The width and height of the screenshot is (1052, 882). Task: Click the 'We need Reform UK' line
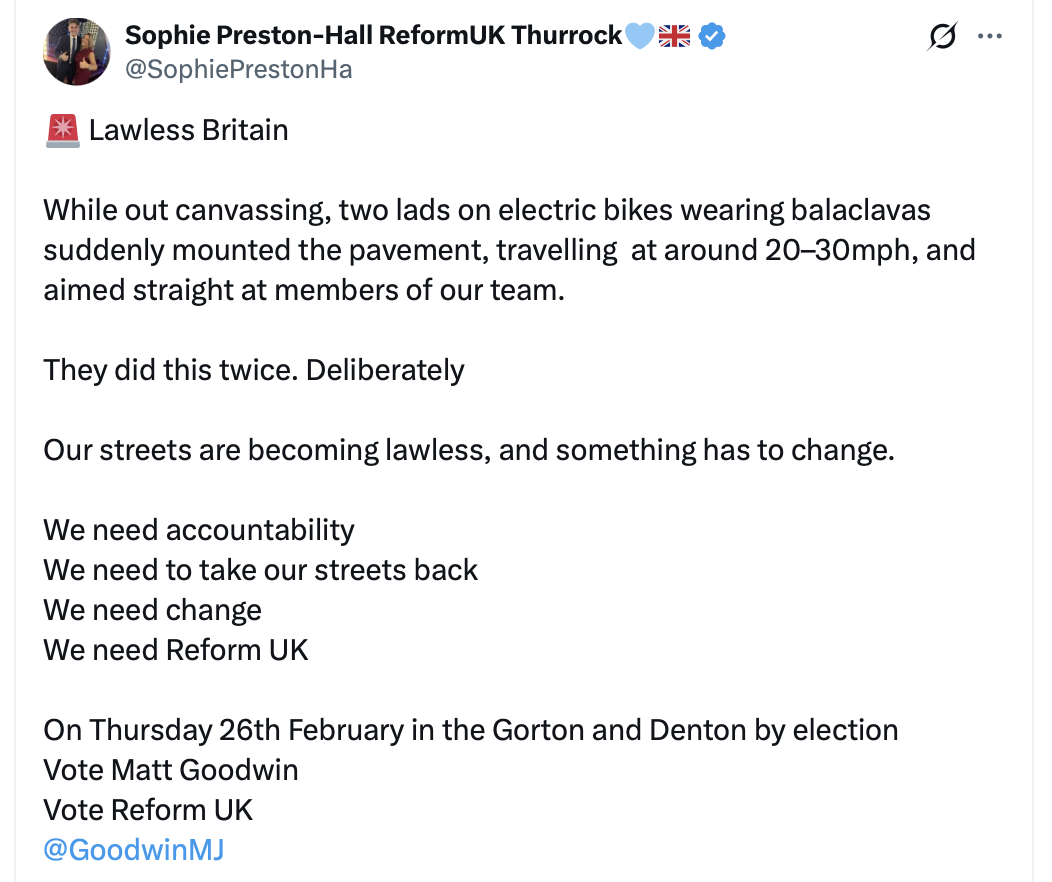pyautogui.click(x=176, y=650)
